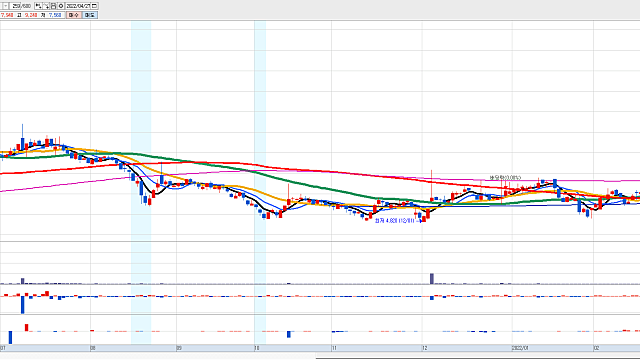Click the blue 매도 sell button
Image resolution: width=640 pixels, height=360 pixels.
point(90,15)
